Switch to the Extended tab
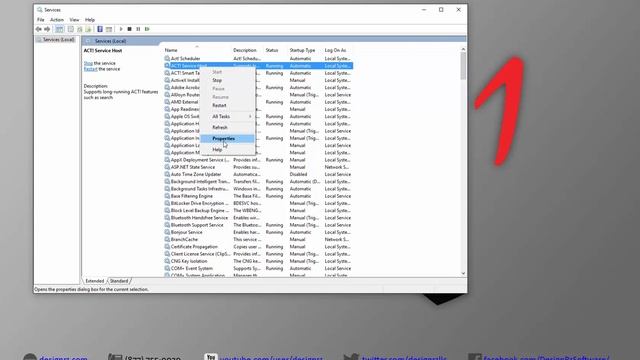The width and height of the screenshot is (640, 360). point(95,281)
